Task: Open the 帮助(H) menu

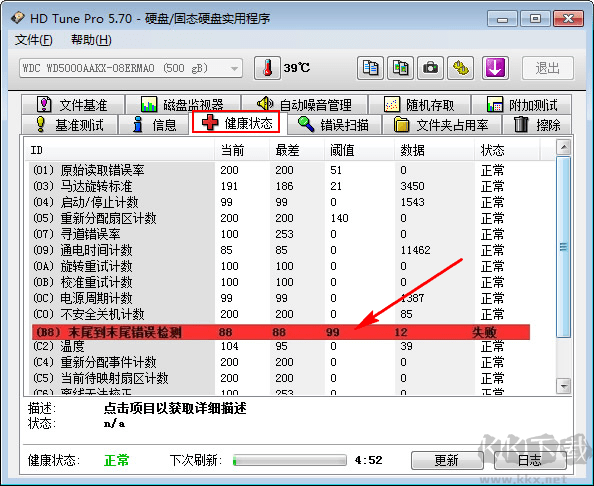Action: 91,40
